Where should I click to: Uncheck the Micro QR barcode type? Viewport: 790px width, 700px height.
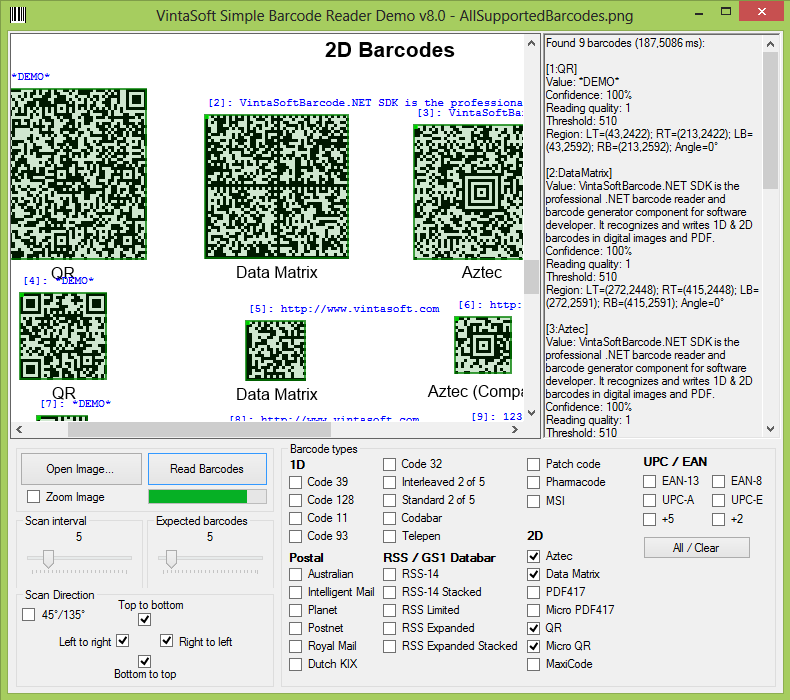click(534, 646)
